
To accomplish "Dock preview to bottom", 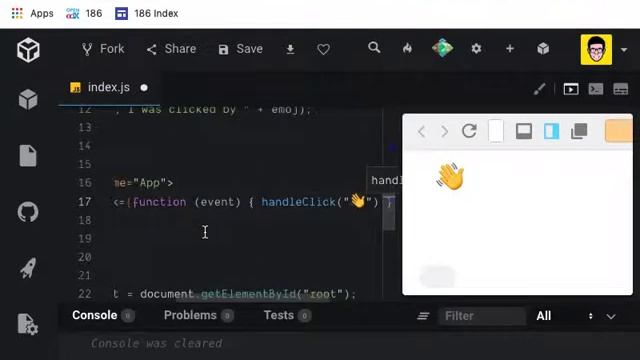I will click(x=524, y=131).
